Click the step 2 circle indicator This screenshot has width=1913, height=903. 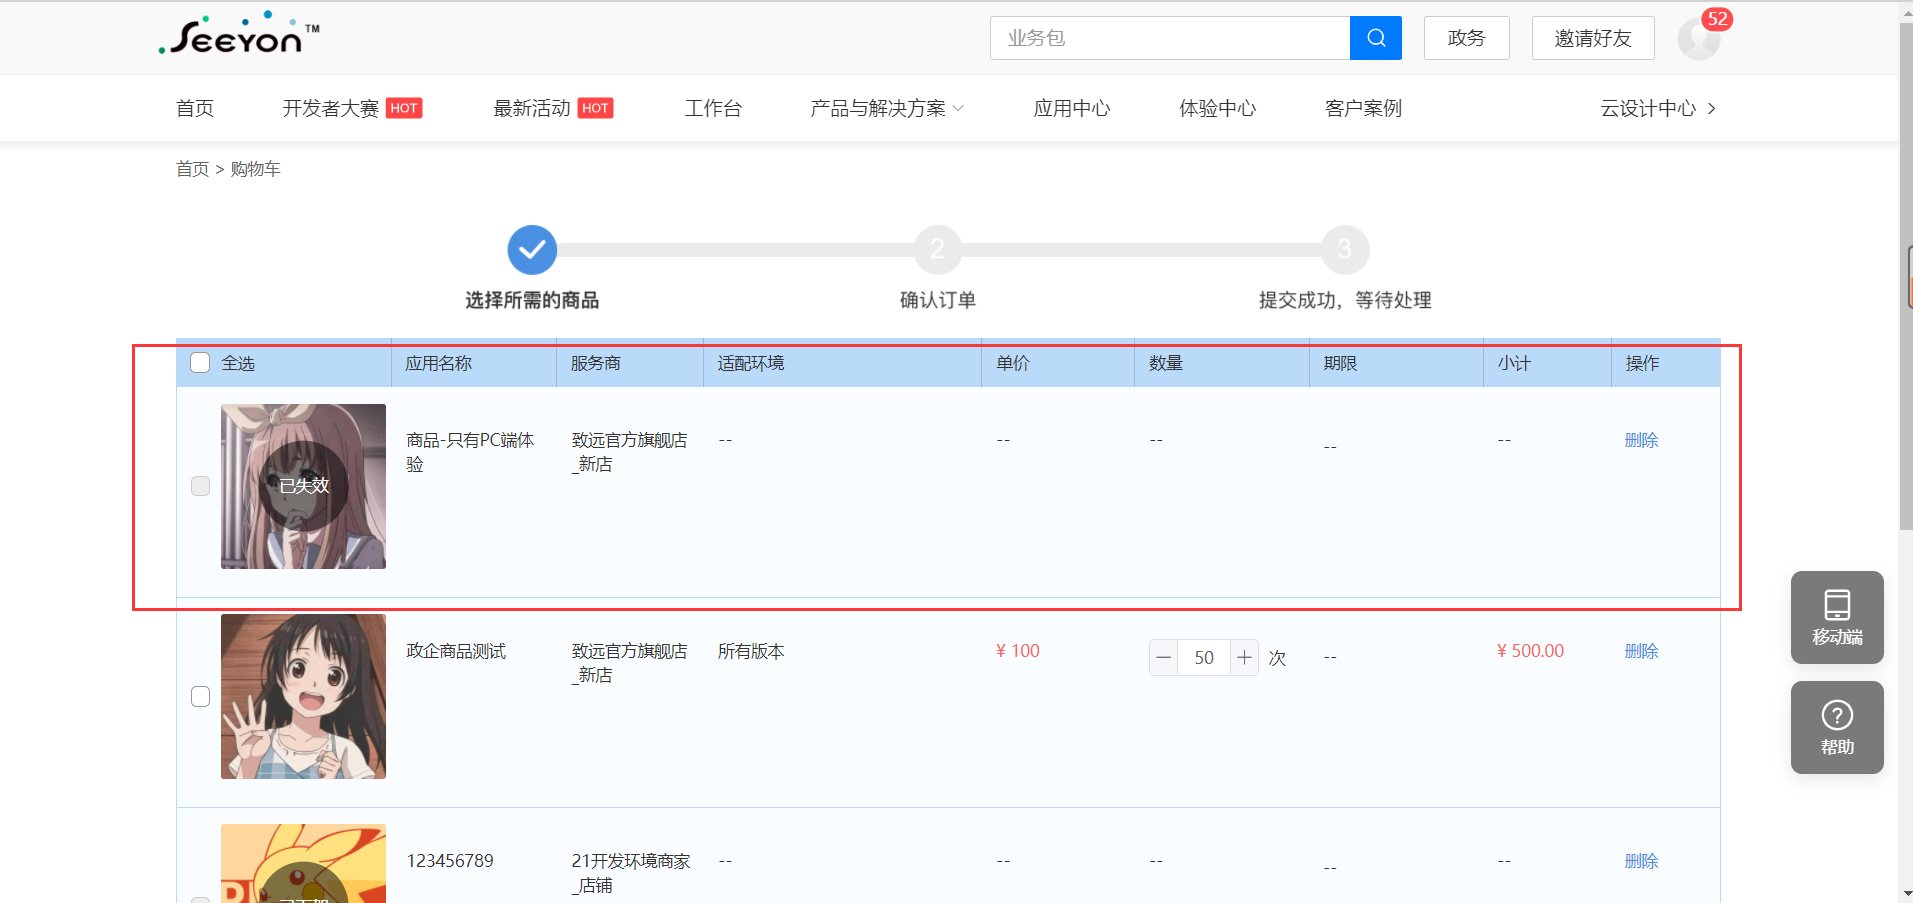pyautogui.click(x=937, y=250)
